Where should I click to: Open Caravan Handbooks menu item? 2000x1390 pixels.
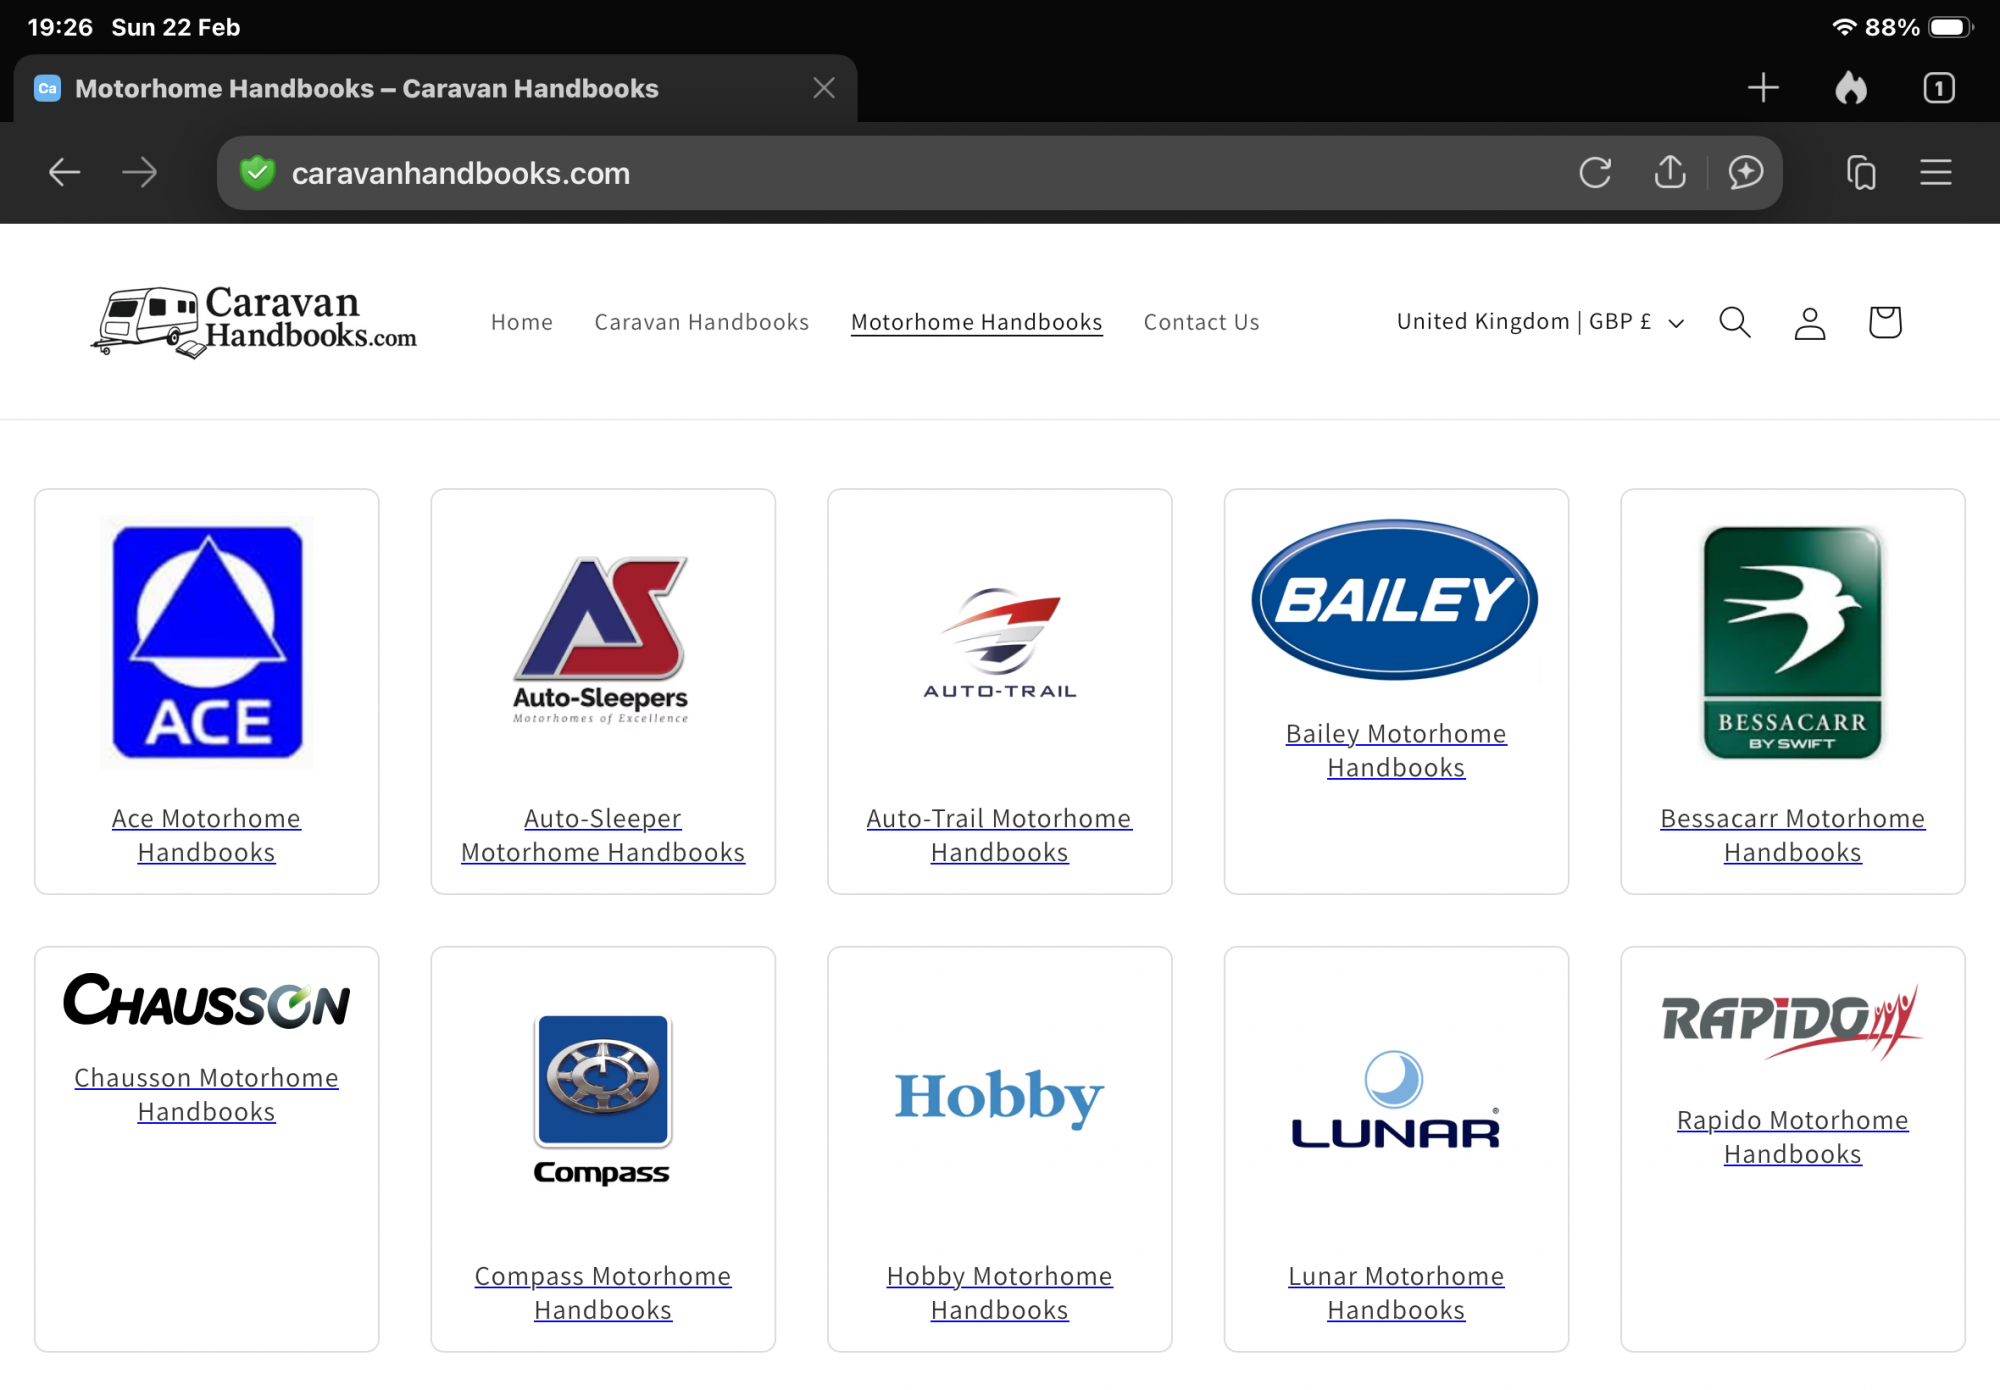click(x=701, y=322)
